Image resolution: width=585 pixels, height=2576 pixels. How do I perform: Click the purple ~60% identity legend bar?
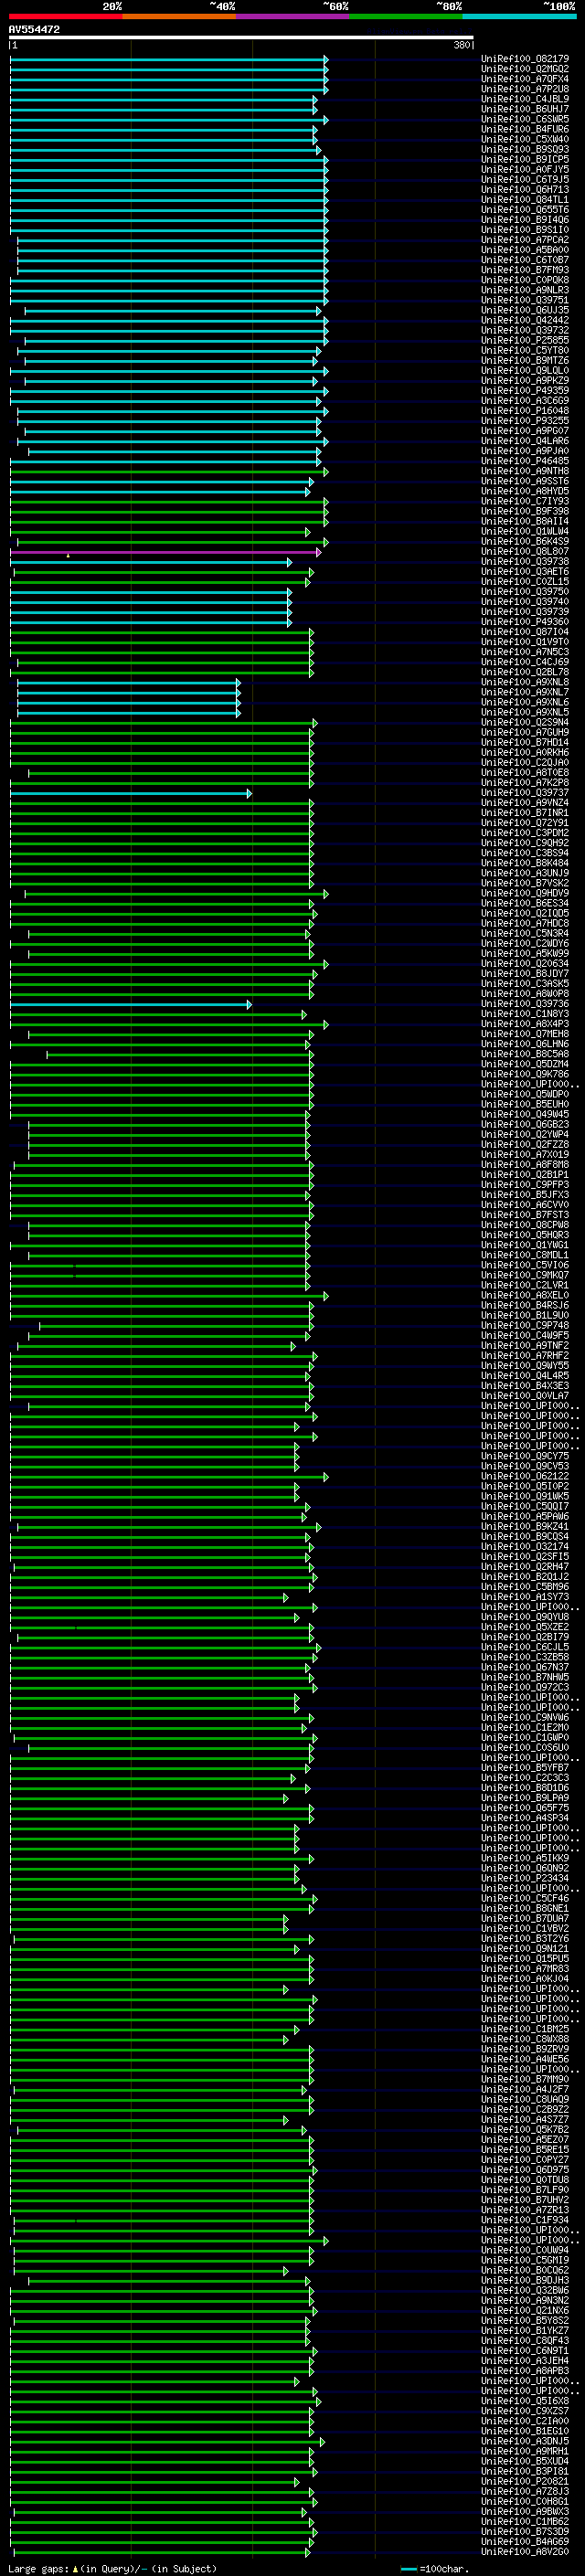pyautogui.click(x=293, y=16)
